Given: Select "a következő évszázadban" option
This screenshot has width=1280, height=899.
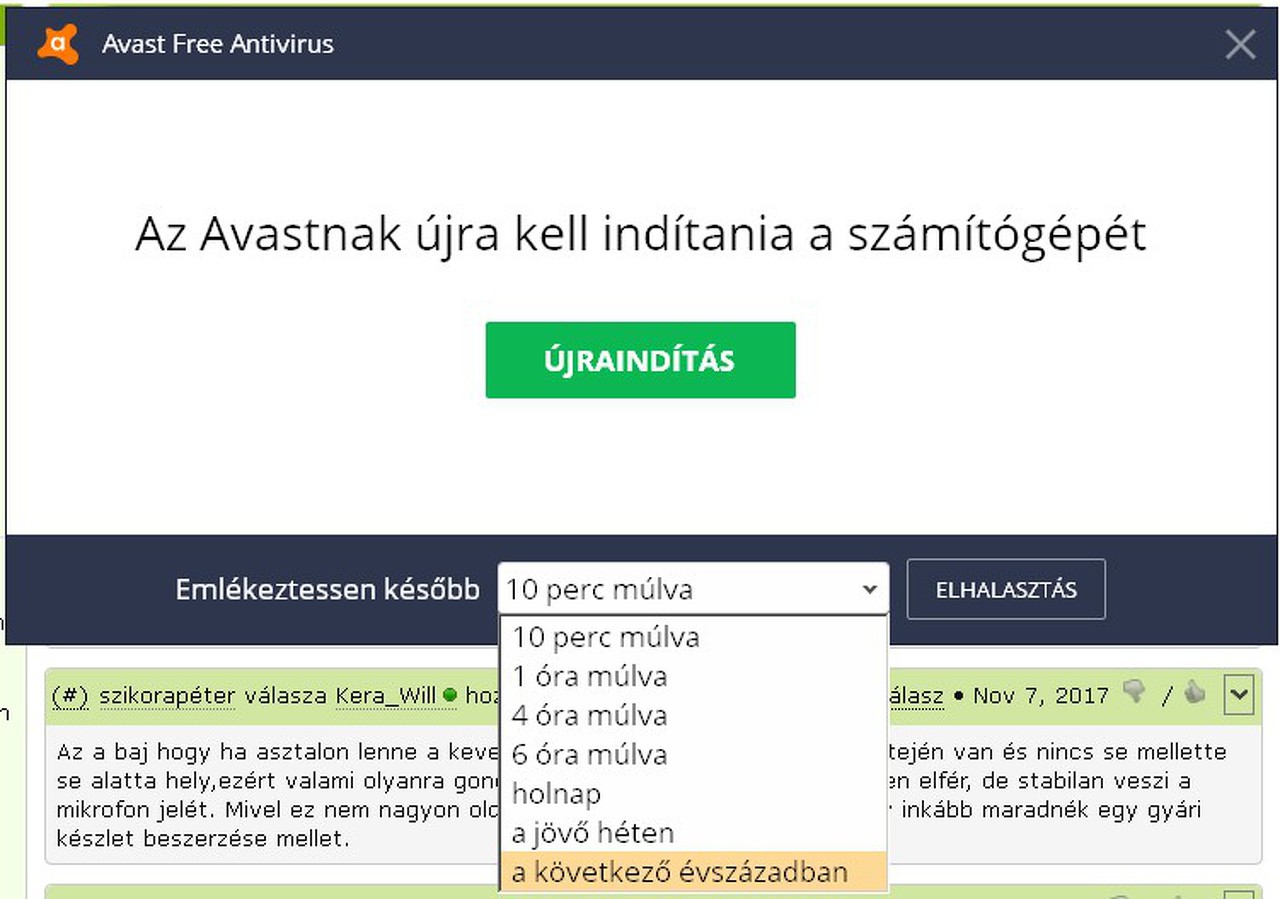Looking at the screenshot, I should pos(693,871).
